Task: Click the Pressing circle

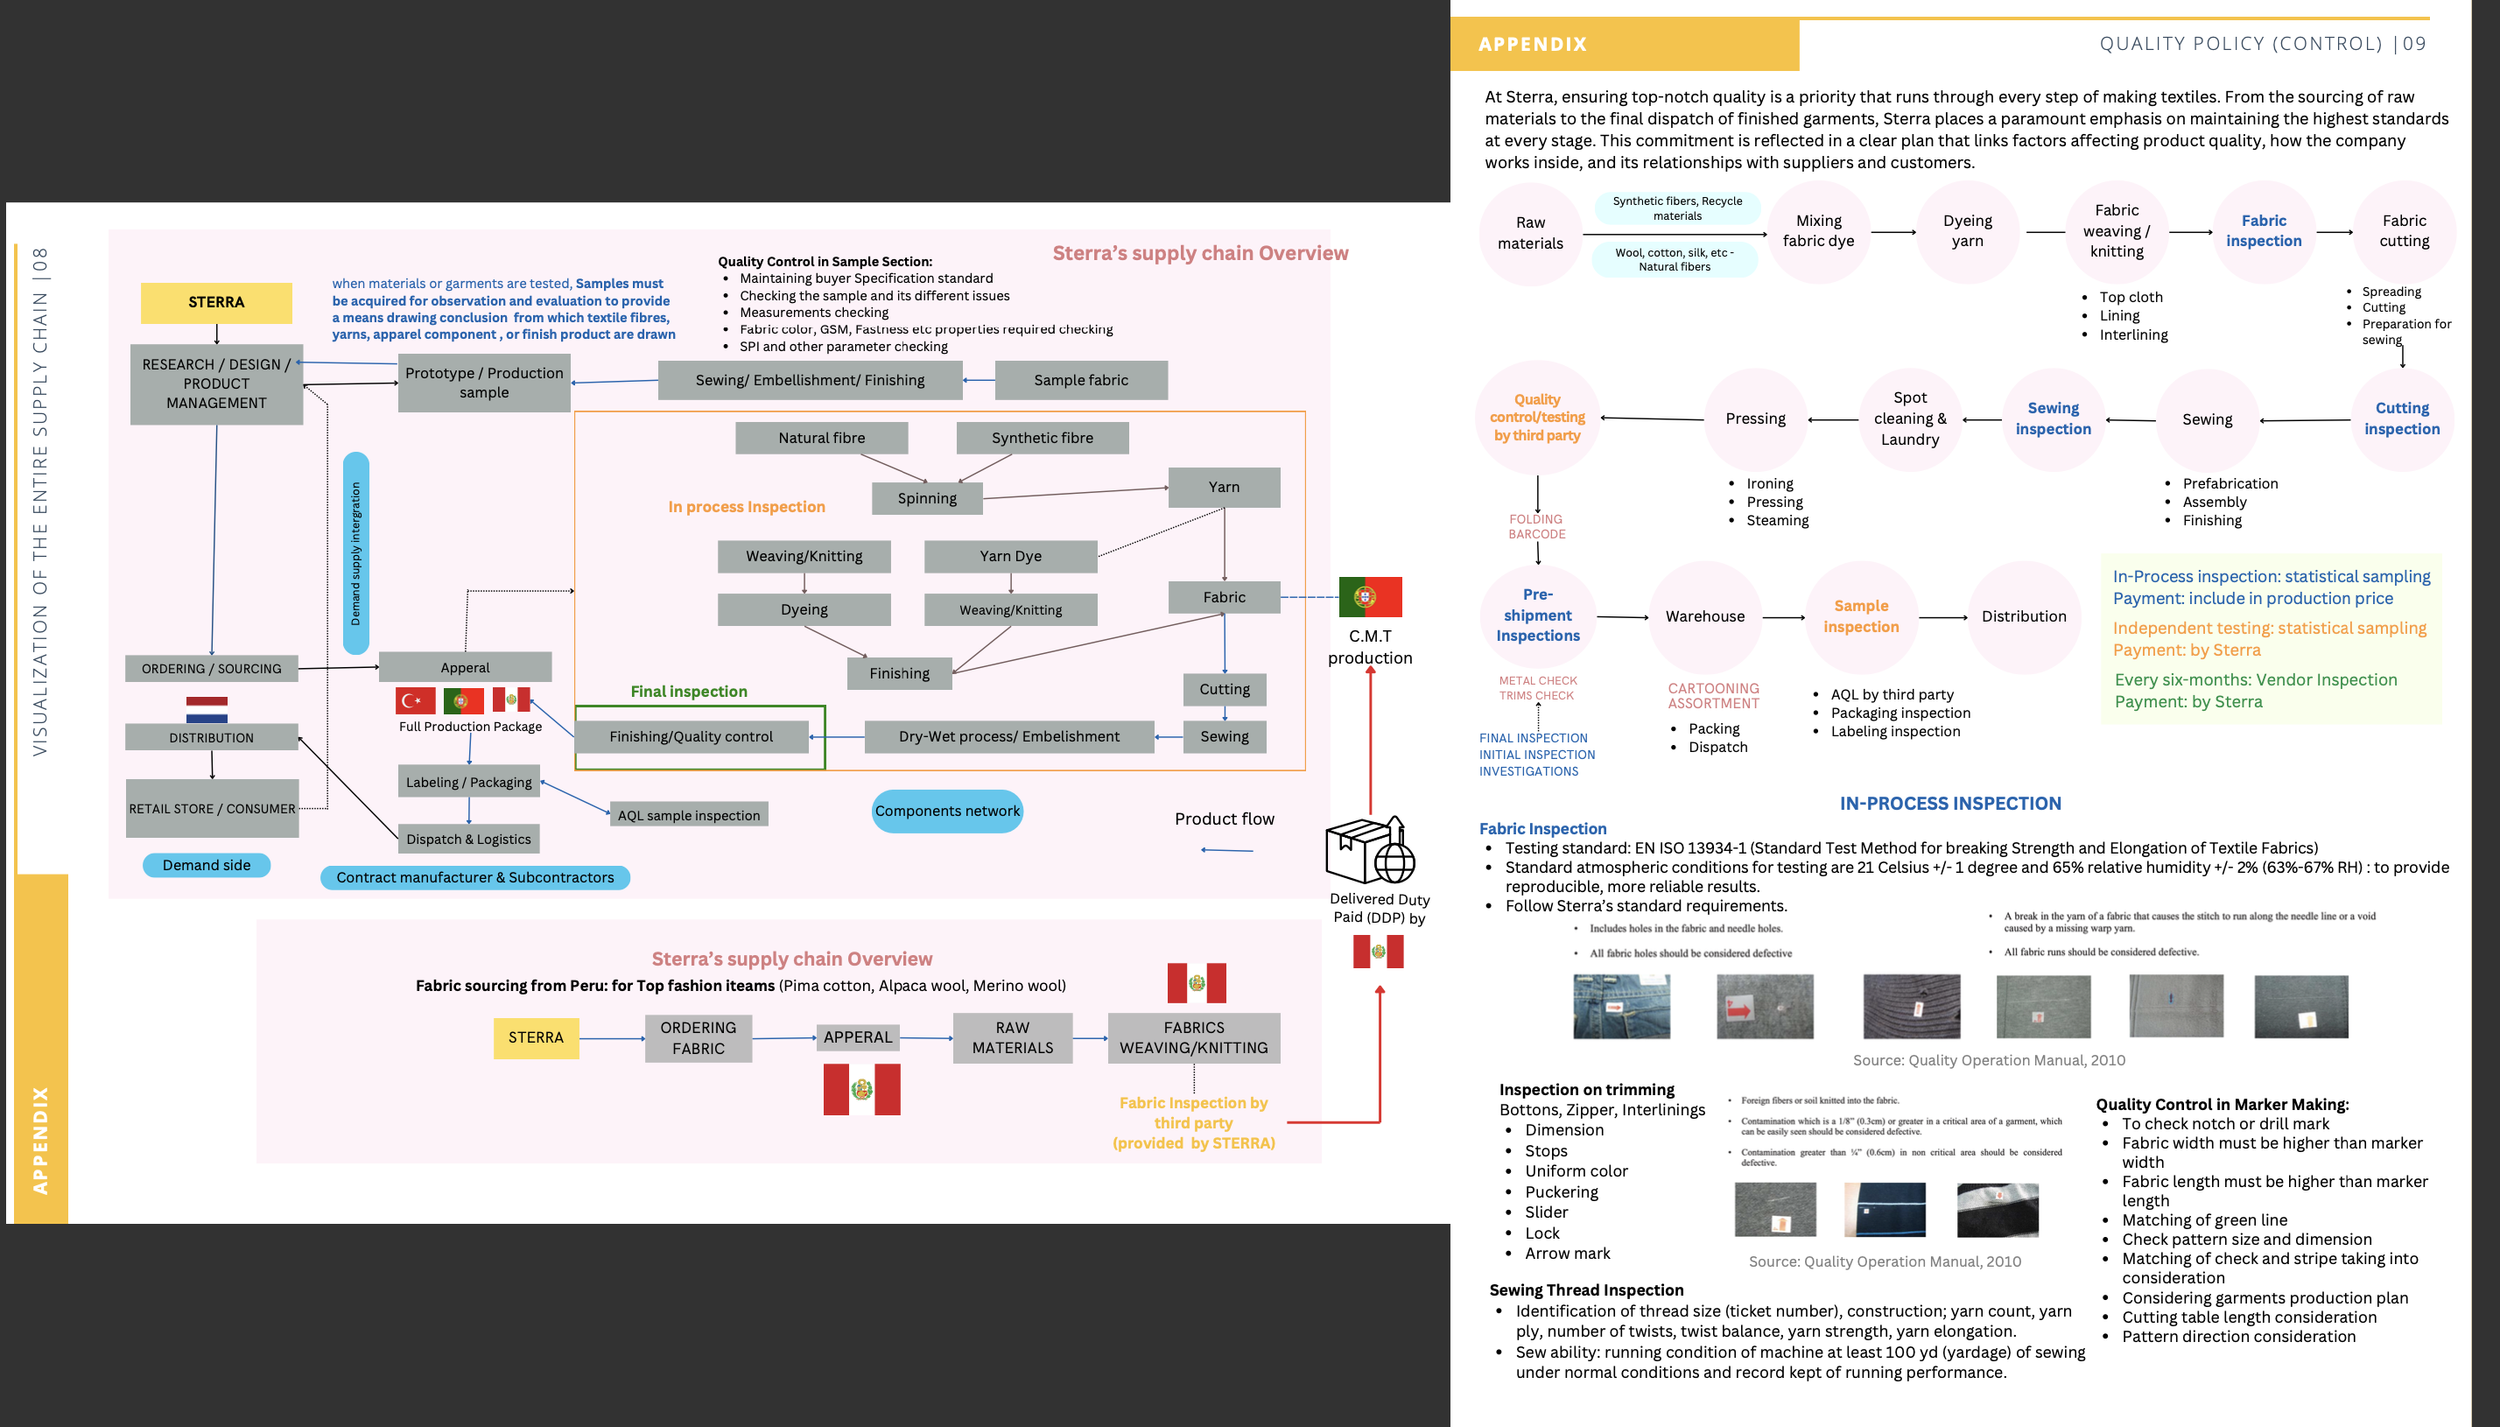Action: tap(1755, 419)
